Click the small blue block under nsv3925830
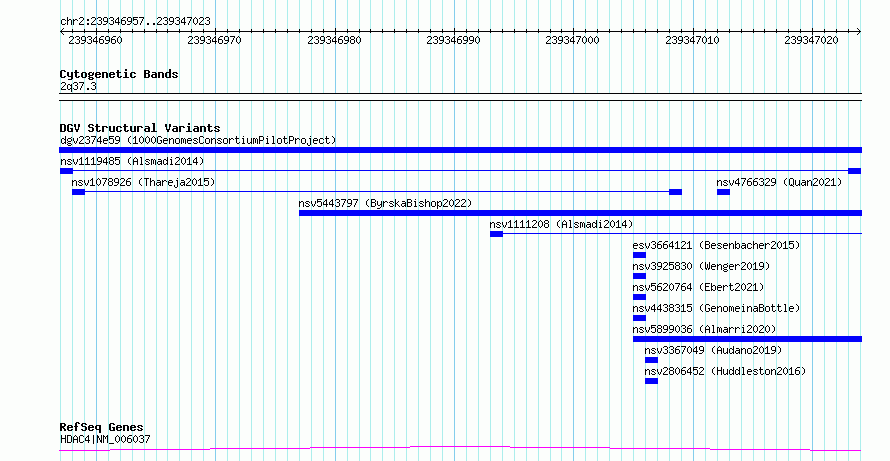The image size is (890, 461). point(639,276)
